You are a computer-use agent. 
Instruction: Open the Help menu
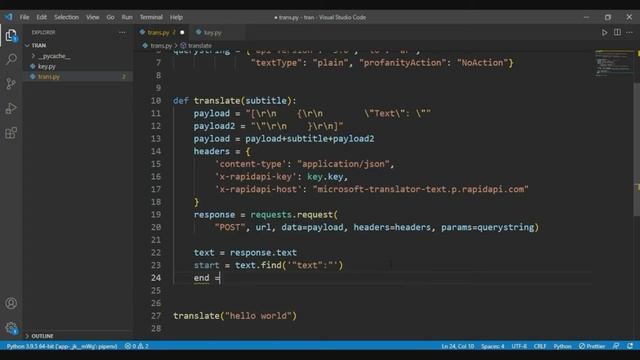click(176, 17)
